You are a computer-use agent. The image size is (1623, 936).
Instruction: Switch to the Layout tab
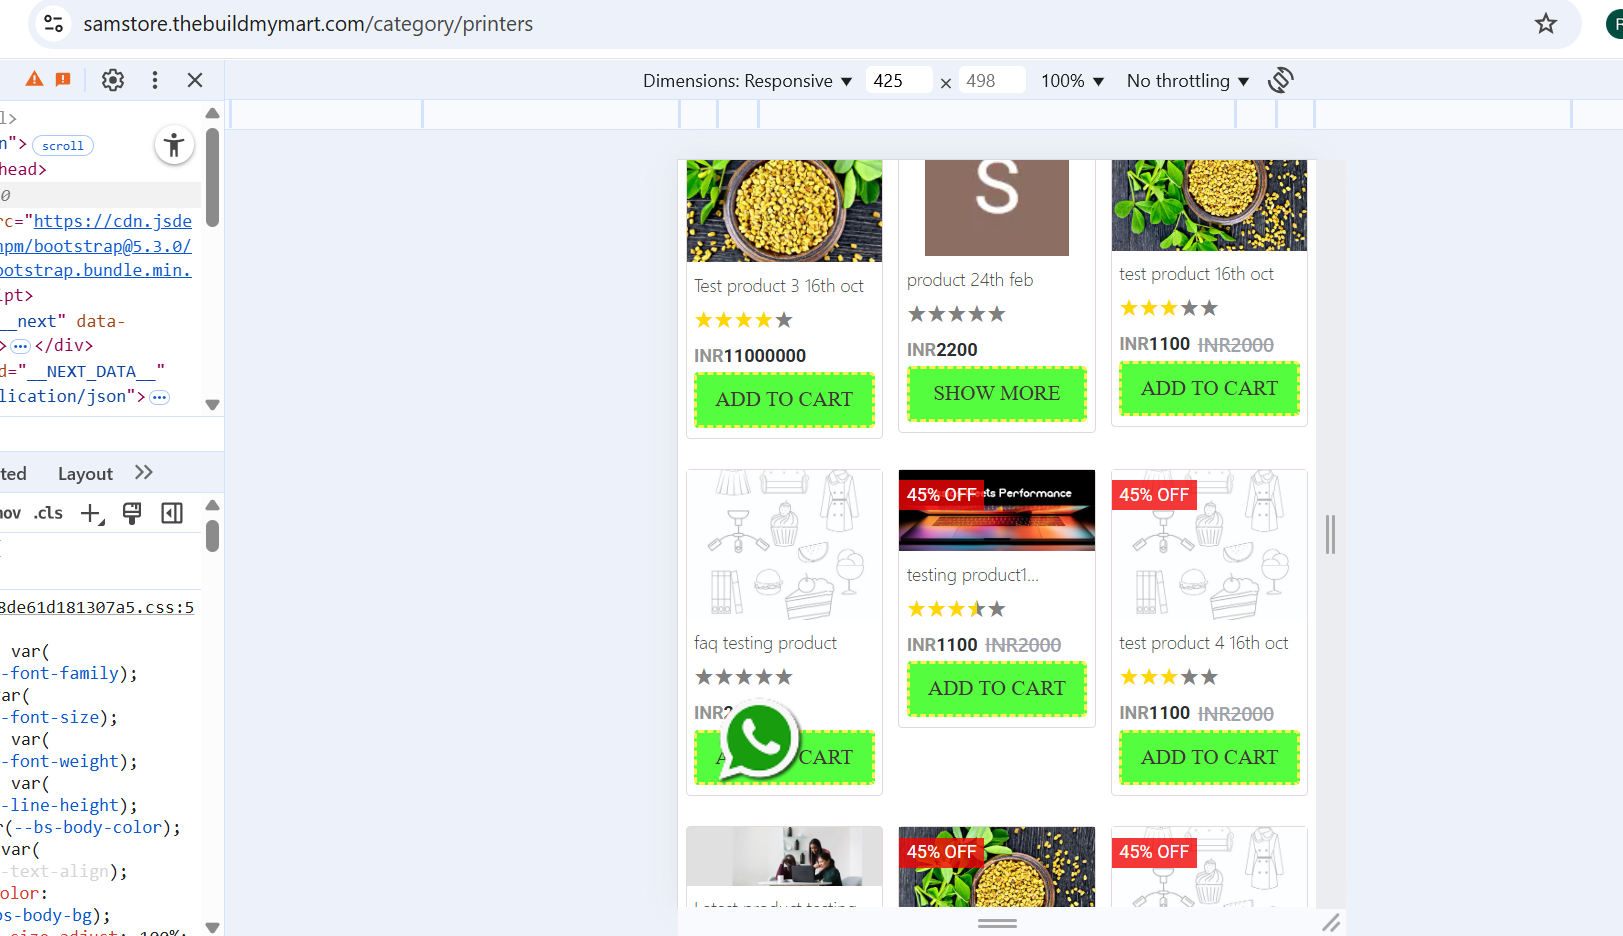point(85,474)
